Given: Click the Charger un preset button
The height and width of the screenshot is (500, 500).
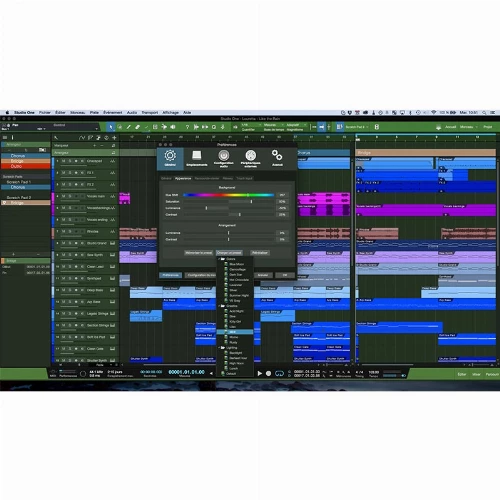Looking at the screenshot, I should (229, 253).
